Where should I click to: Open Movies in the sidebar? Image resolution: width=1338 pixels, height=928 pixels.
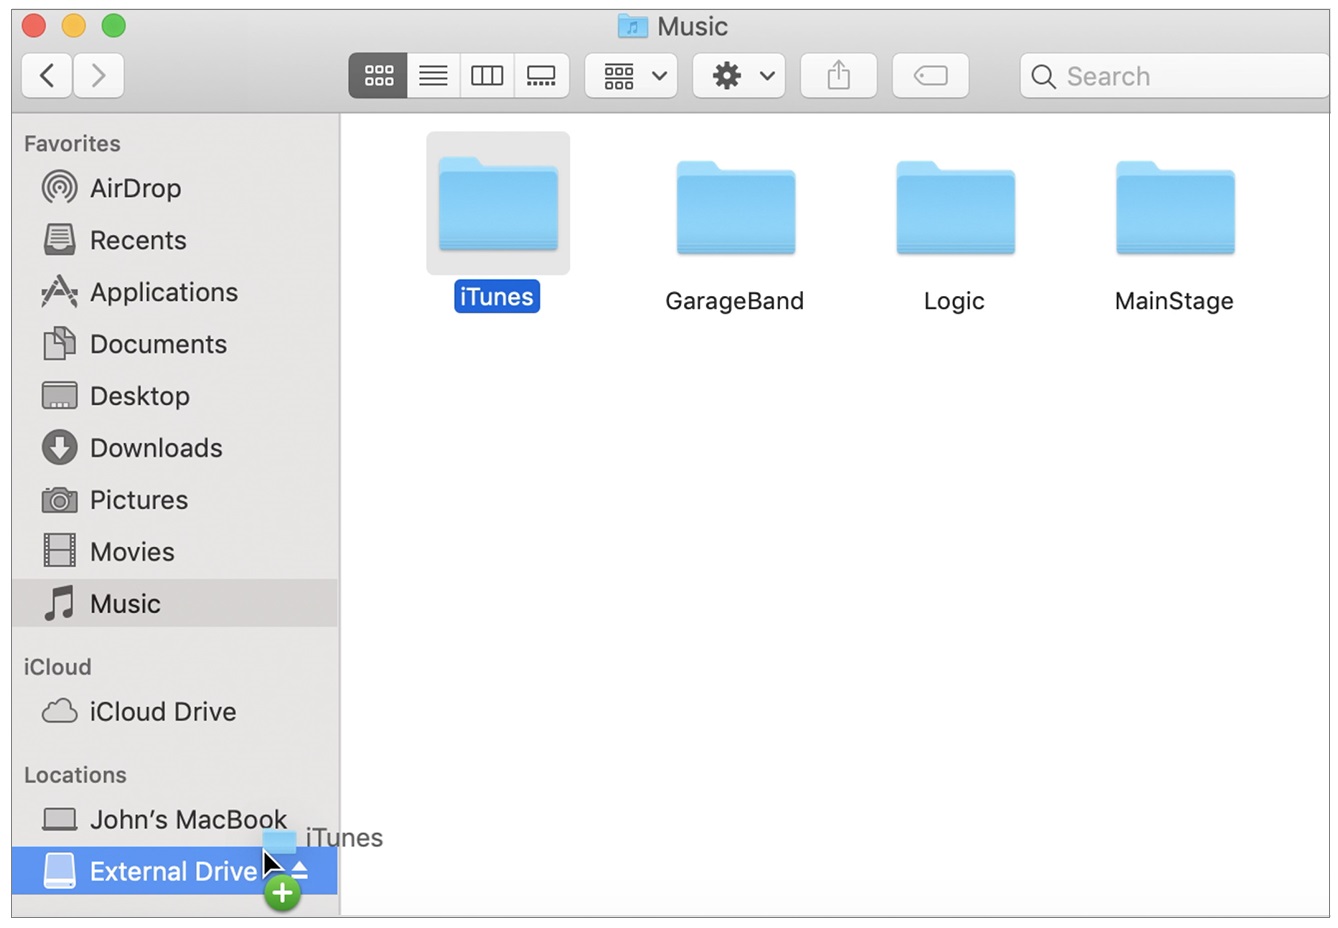[175, 552]
